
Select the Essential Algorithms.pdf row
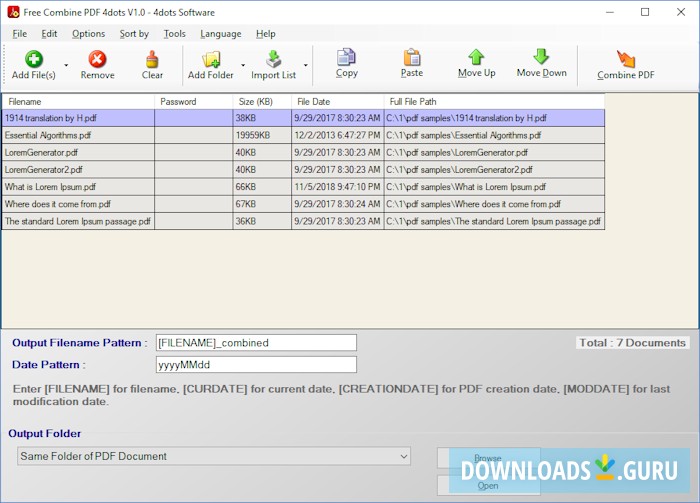[x=78, y=135]
